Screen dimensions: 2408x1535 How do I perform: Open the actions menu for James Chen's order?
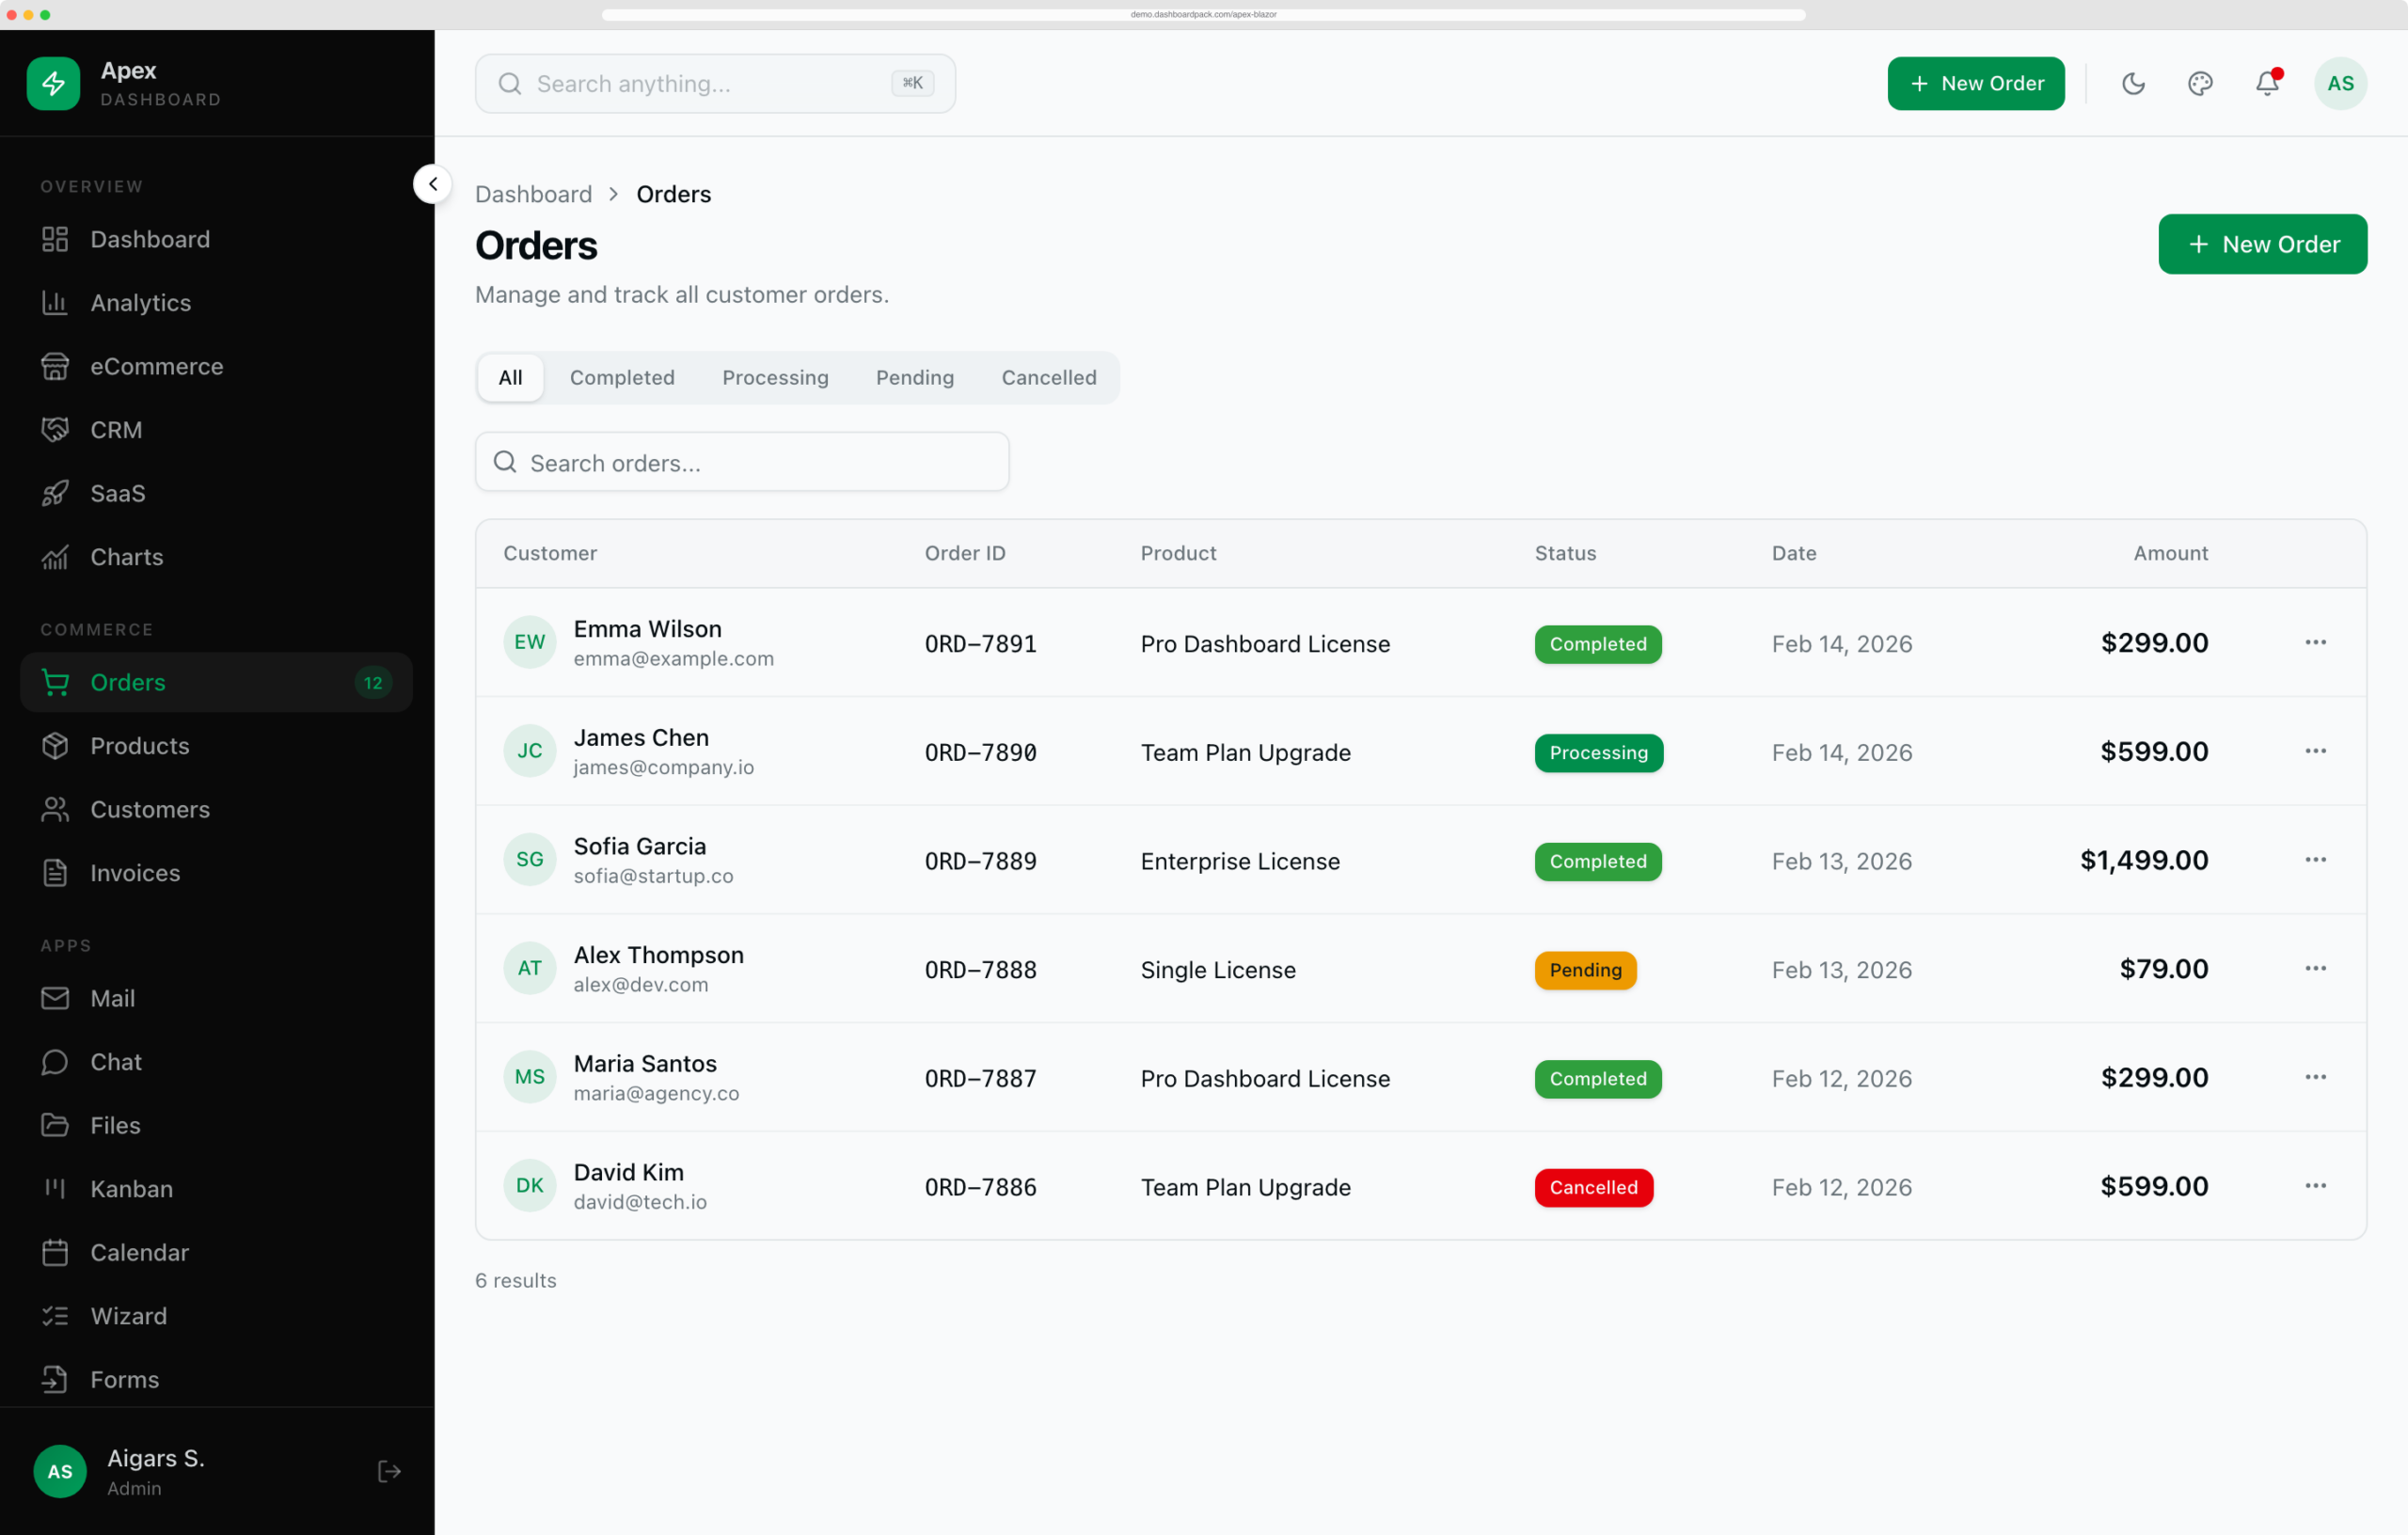pyautogui.click(x=2315, y=751)
